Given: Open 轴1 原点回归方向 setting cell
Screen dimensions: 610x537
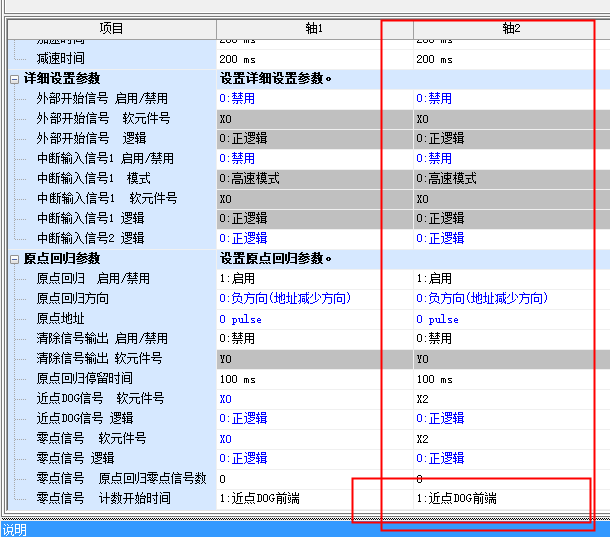Looking at the screenshot, I should [314, 299].
